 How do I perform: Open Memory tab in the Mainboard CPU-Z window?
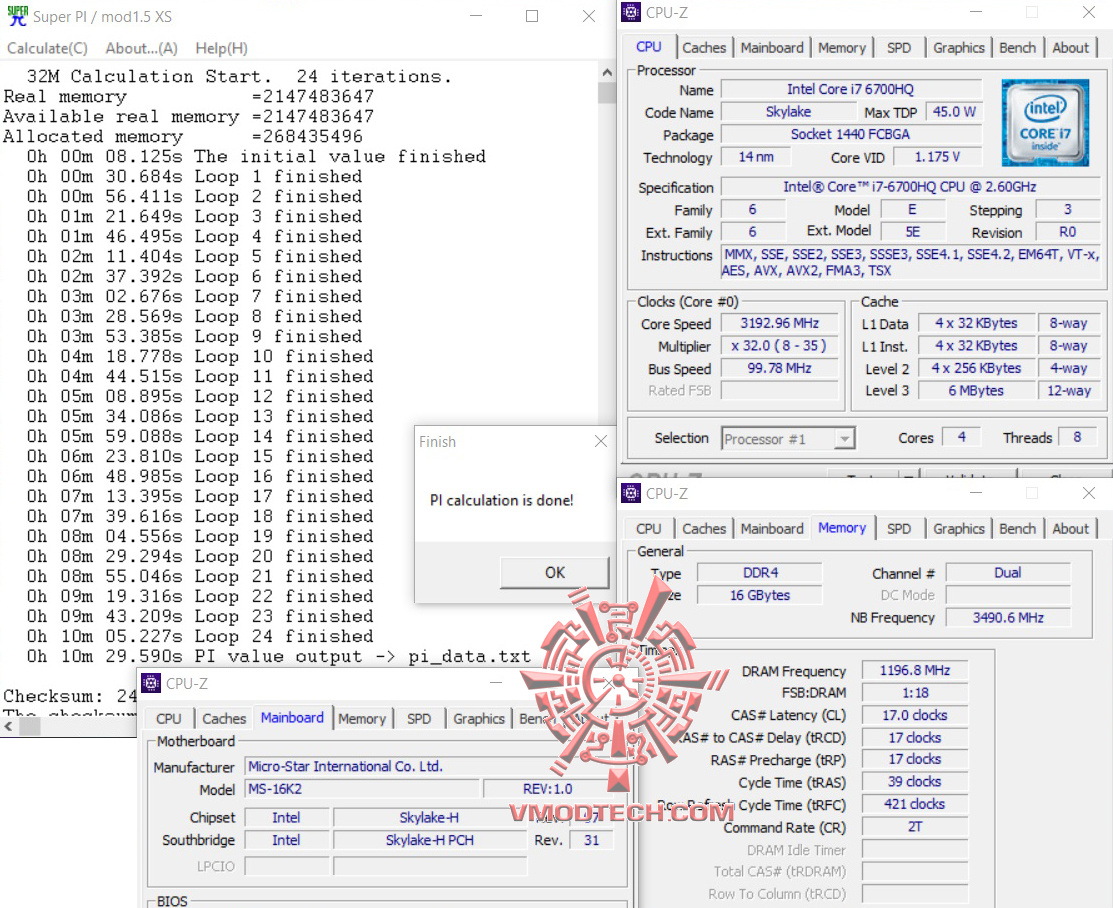[x=362, y=718]
